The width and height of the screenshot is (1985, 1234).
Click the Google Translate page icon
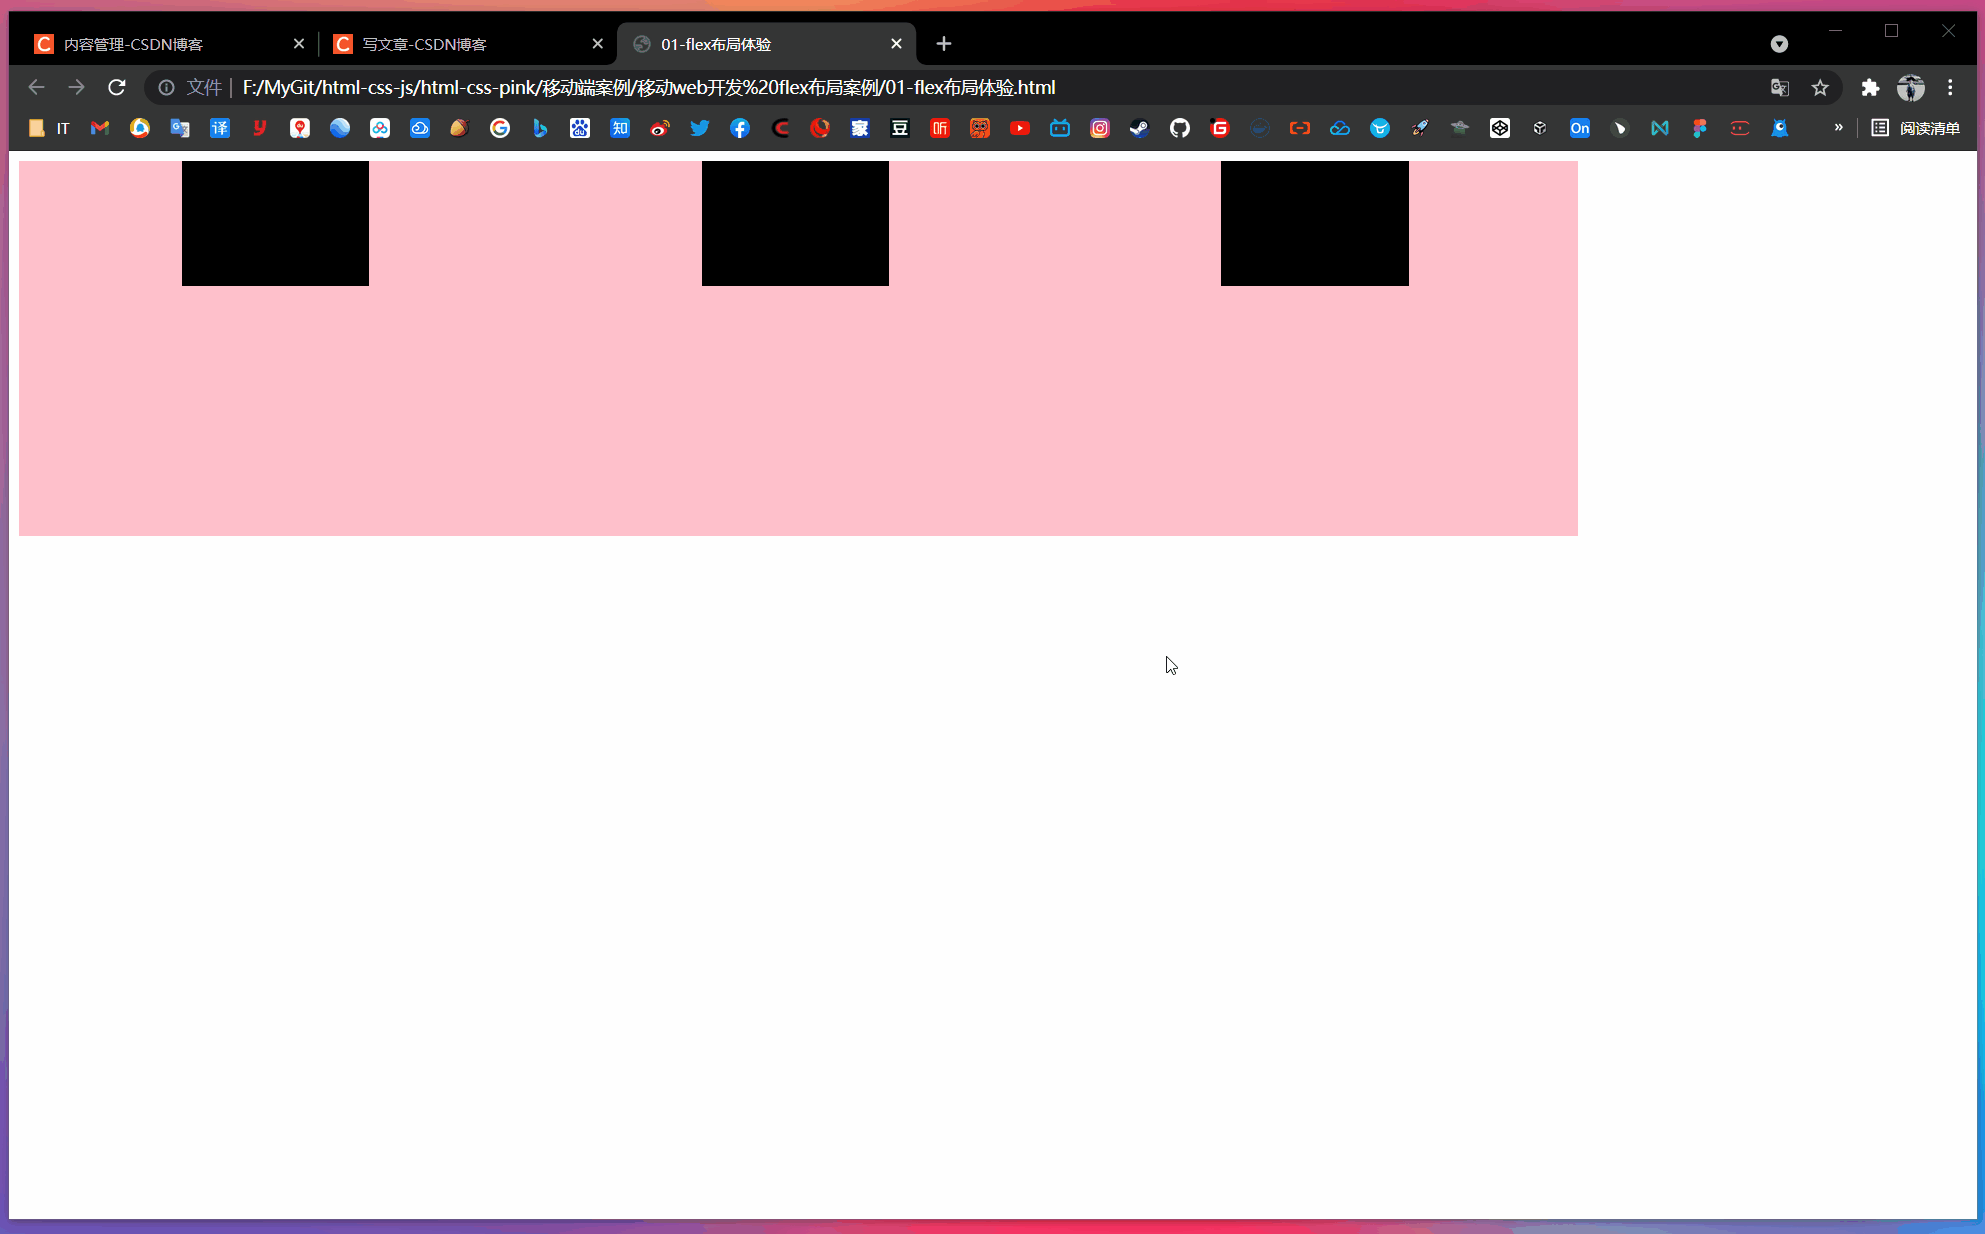(1780, 88)
